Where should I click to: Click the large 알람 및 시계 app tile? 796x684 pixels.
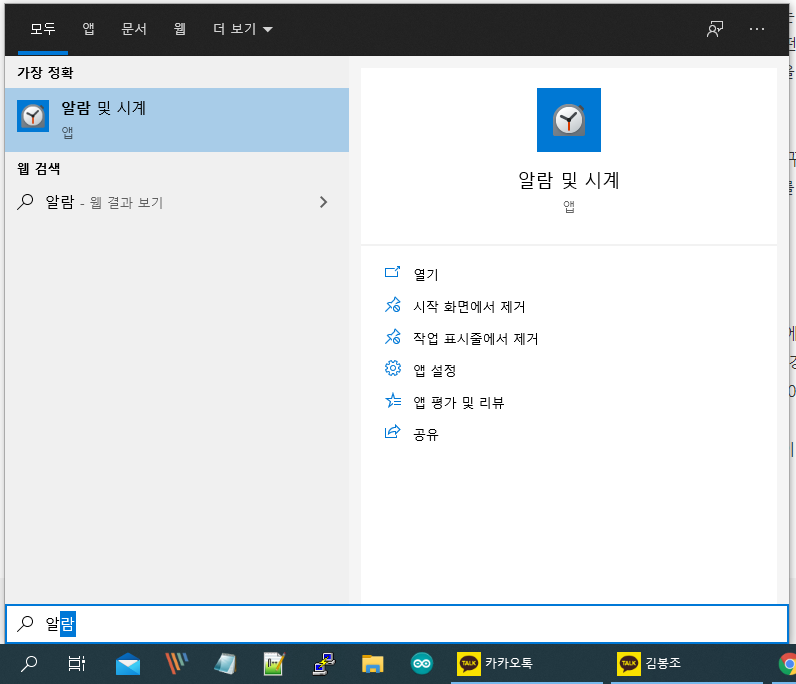569,120
